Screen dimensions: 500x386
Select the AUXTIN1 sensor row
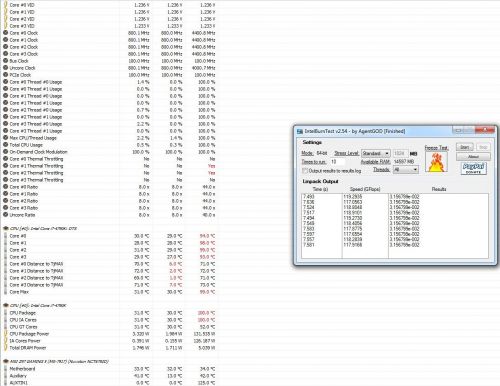point(109,383)
